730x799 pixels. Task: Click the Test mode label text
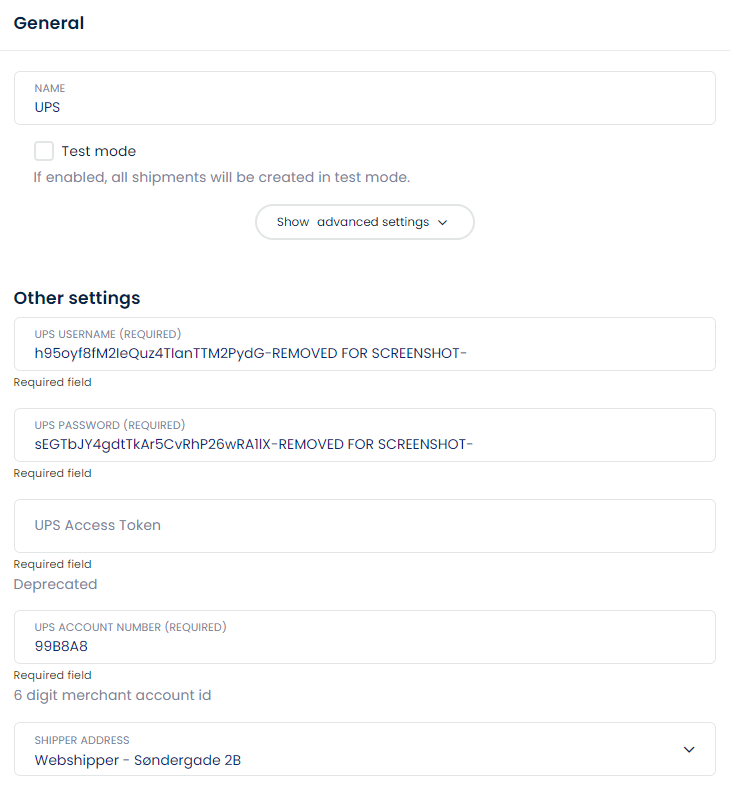99,151
